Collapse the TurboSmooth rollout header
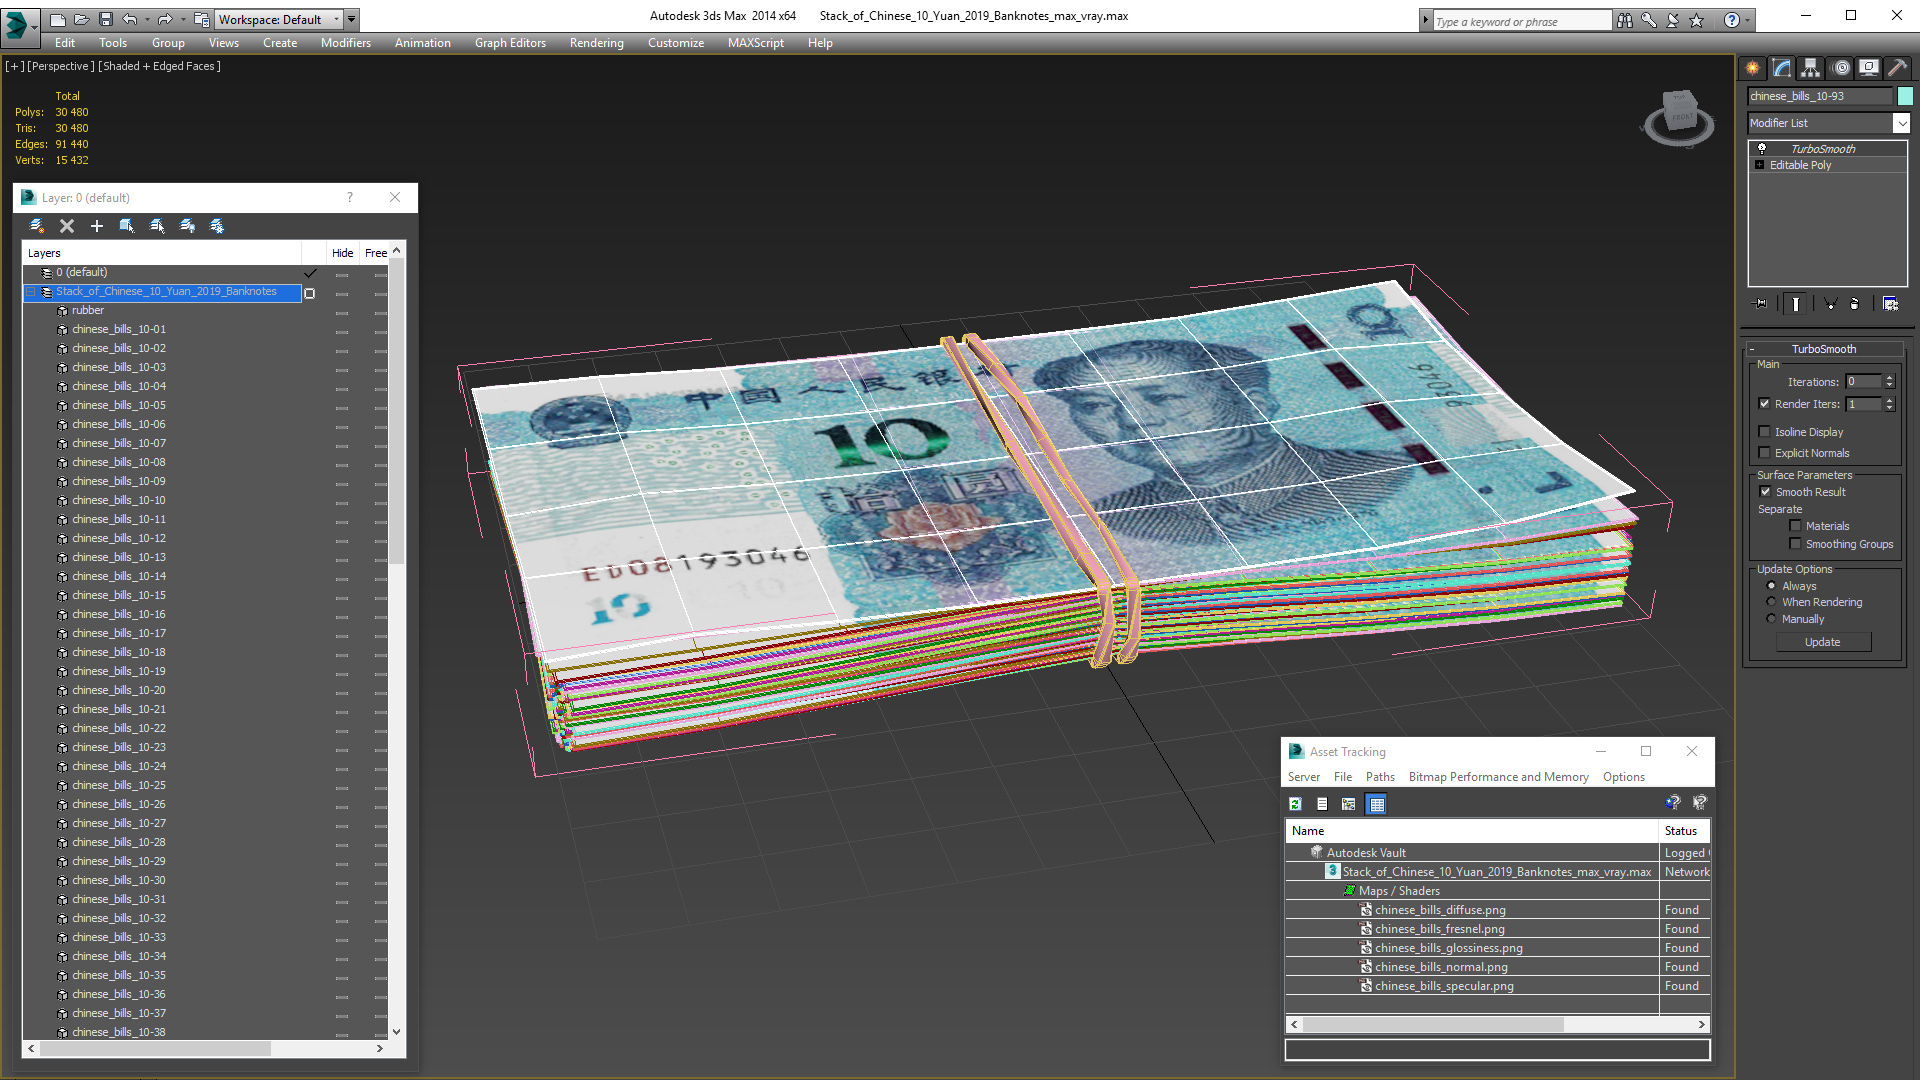The image size is (1920, 1080). pyautogui.click(x=1823, y=349)
